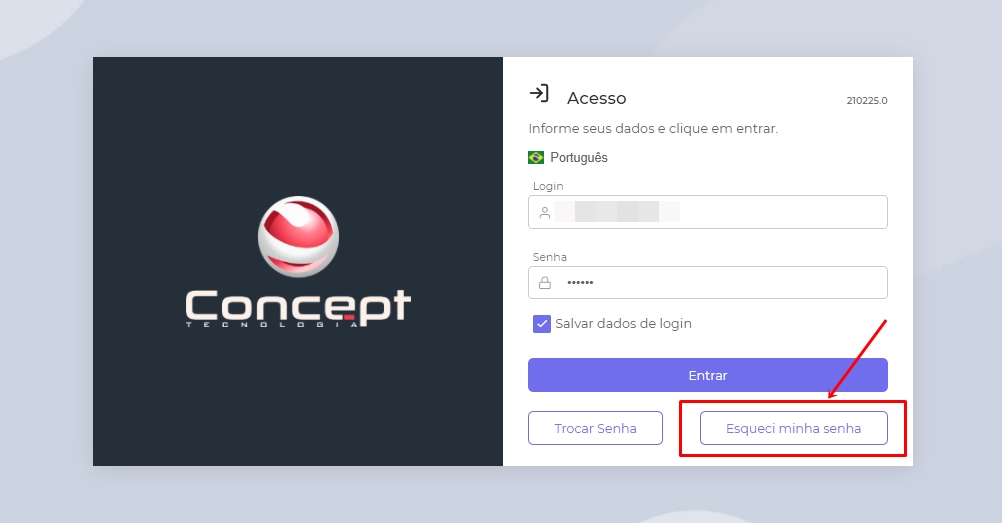Click the Concept wordmark text
The height and width of the screenshot is (523, 1002).
pyautogui.click(x=298, y=306)
